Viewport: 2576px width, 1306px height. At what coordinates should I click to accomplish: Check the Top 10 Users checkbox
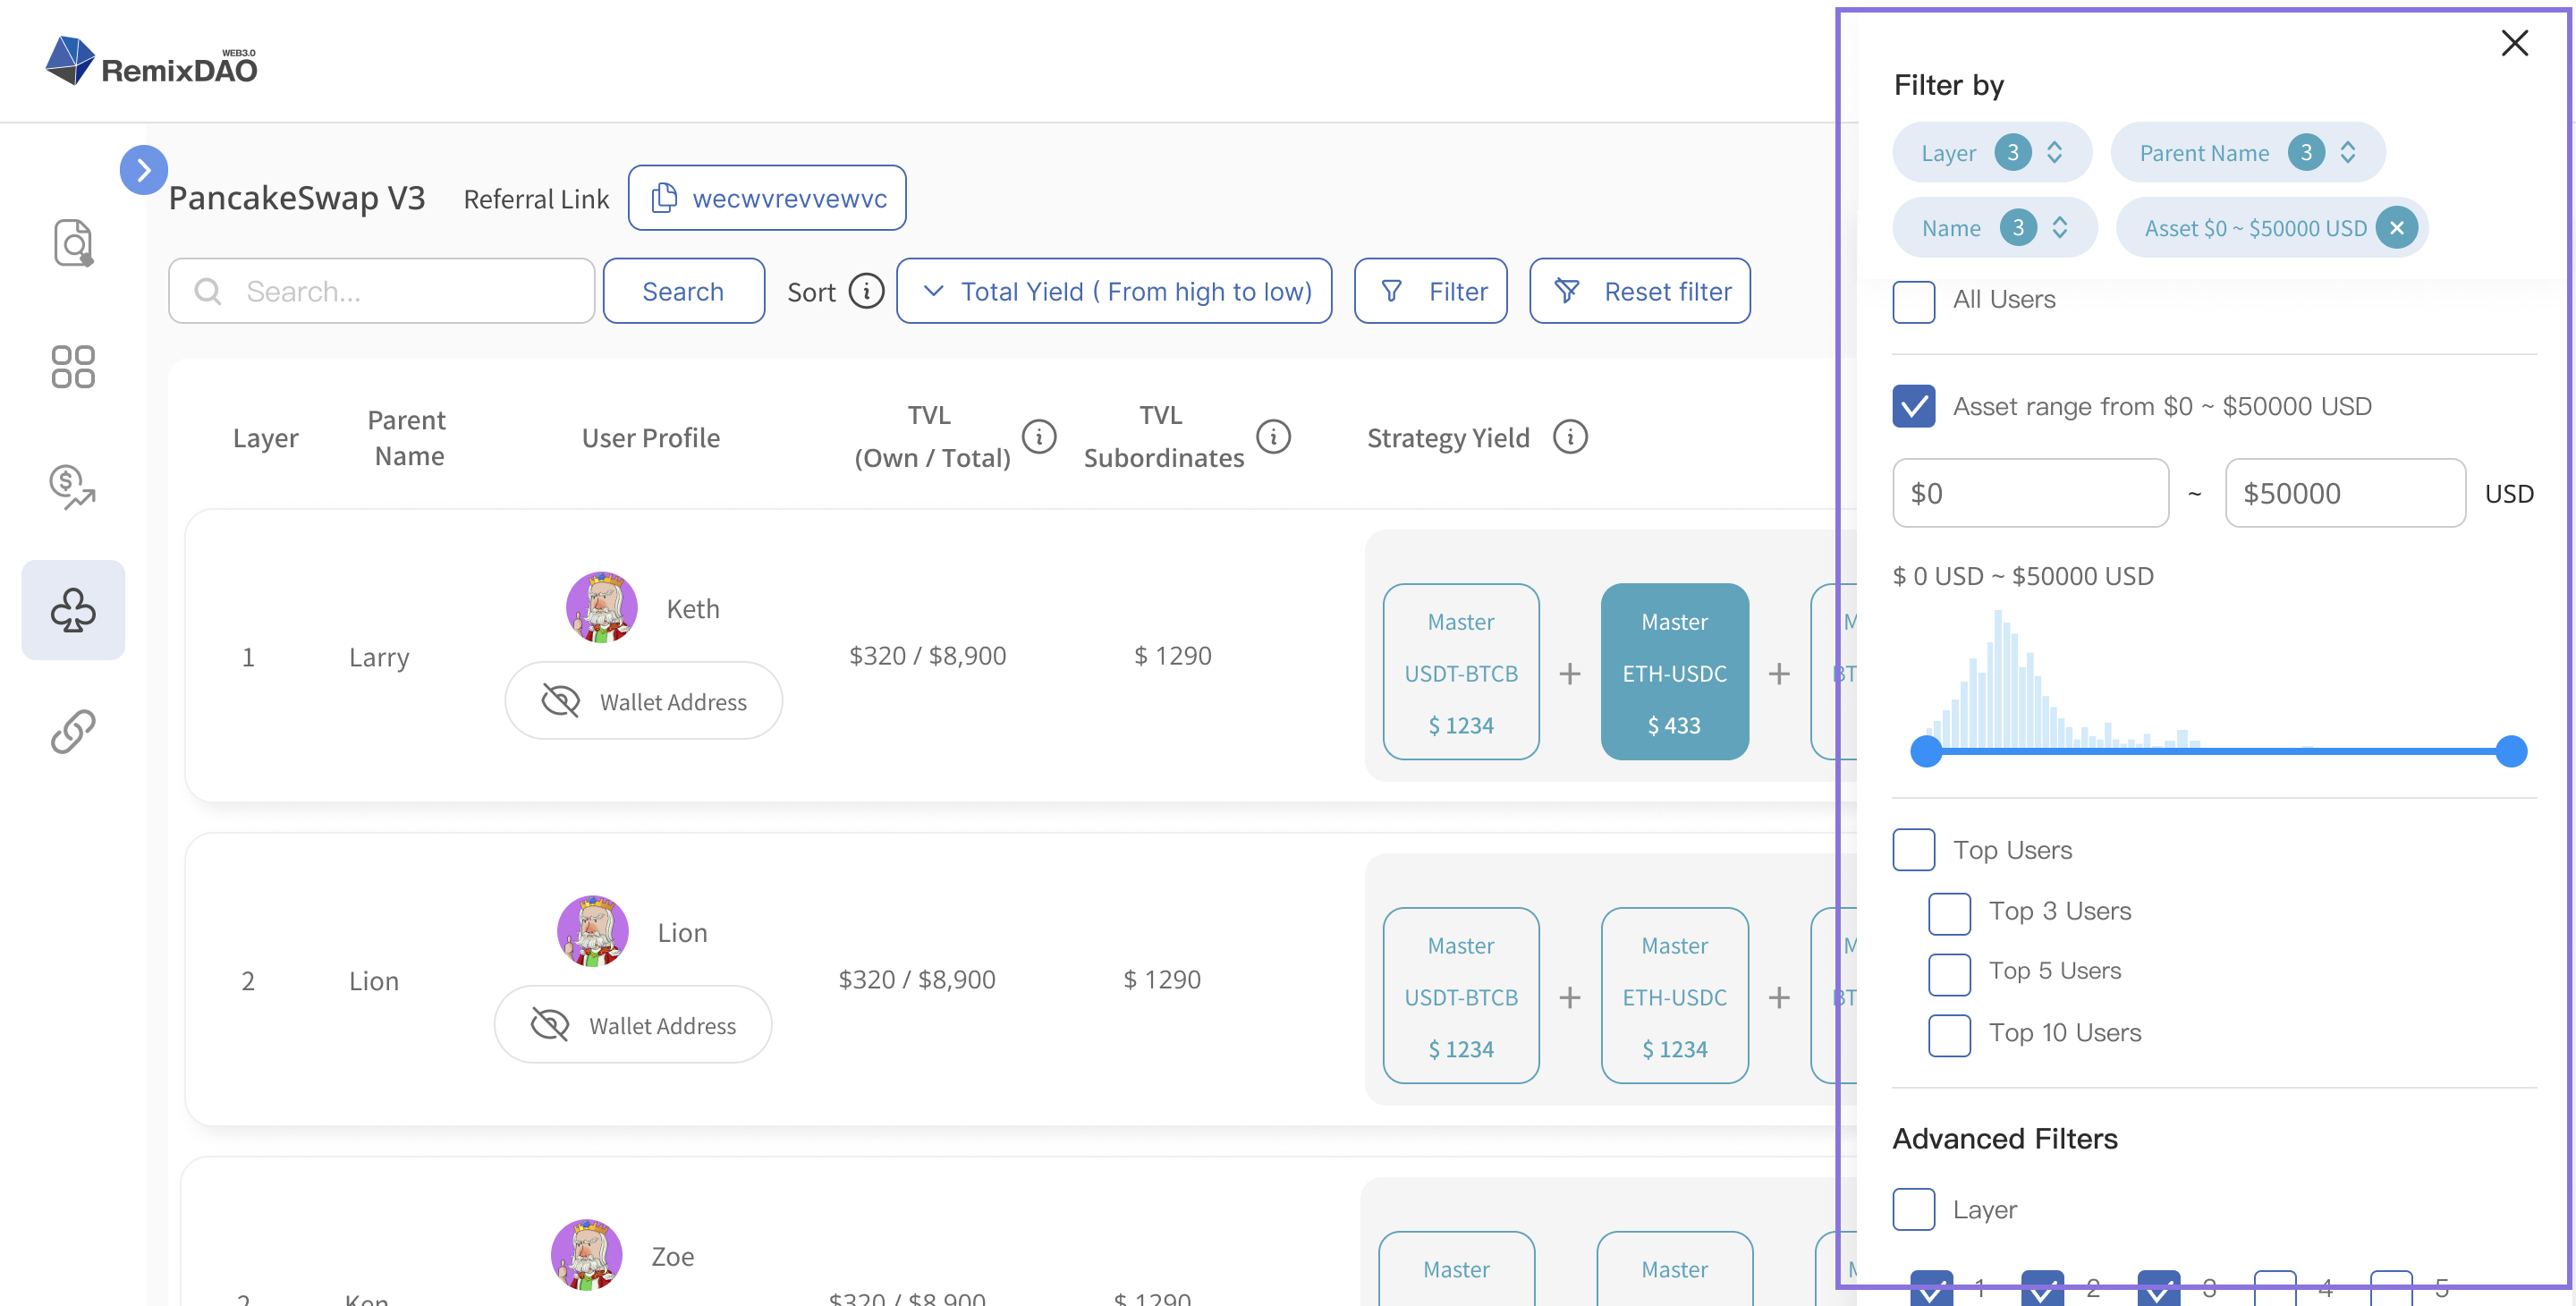[x=1949, y=1034]
